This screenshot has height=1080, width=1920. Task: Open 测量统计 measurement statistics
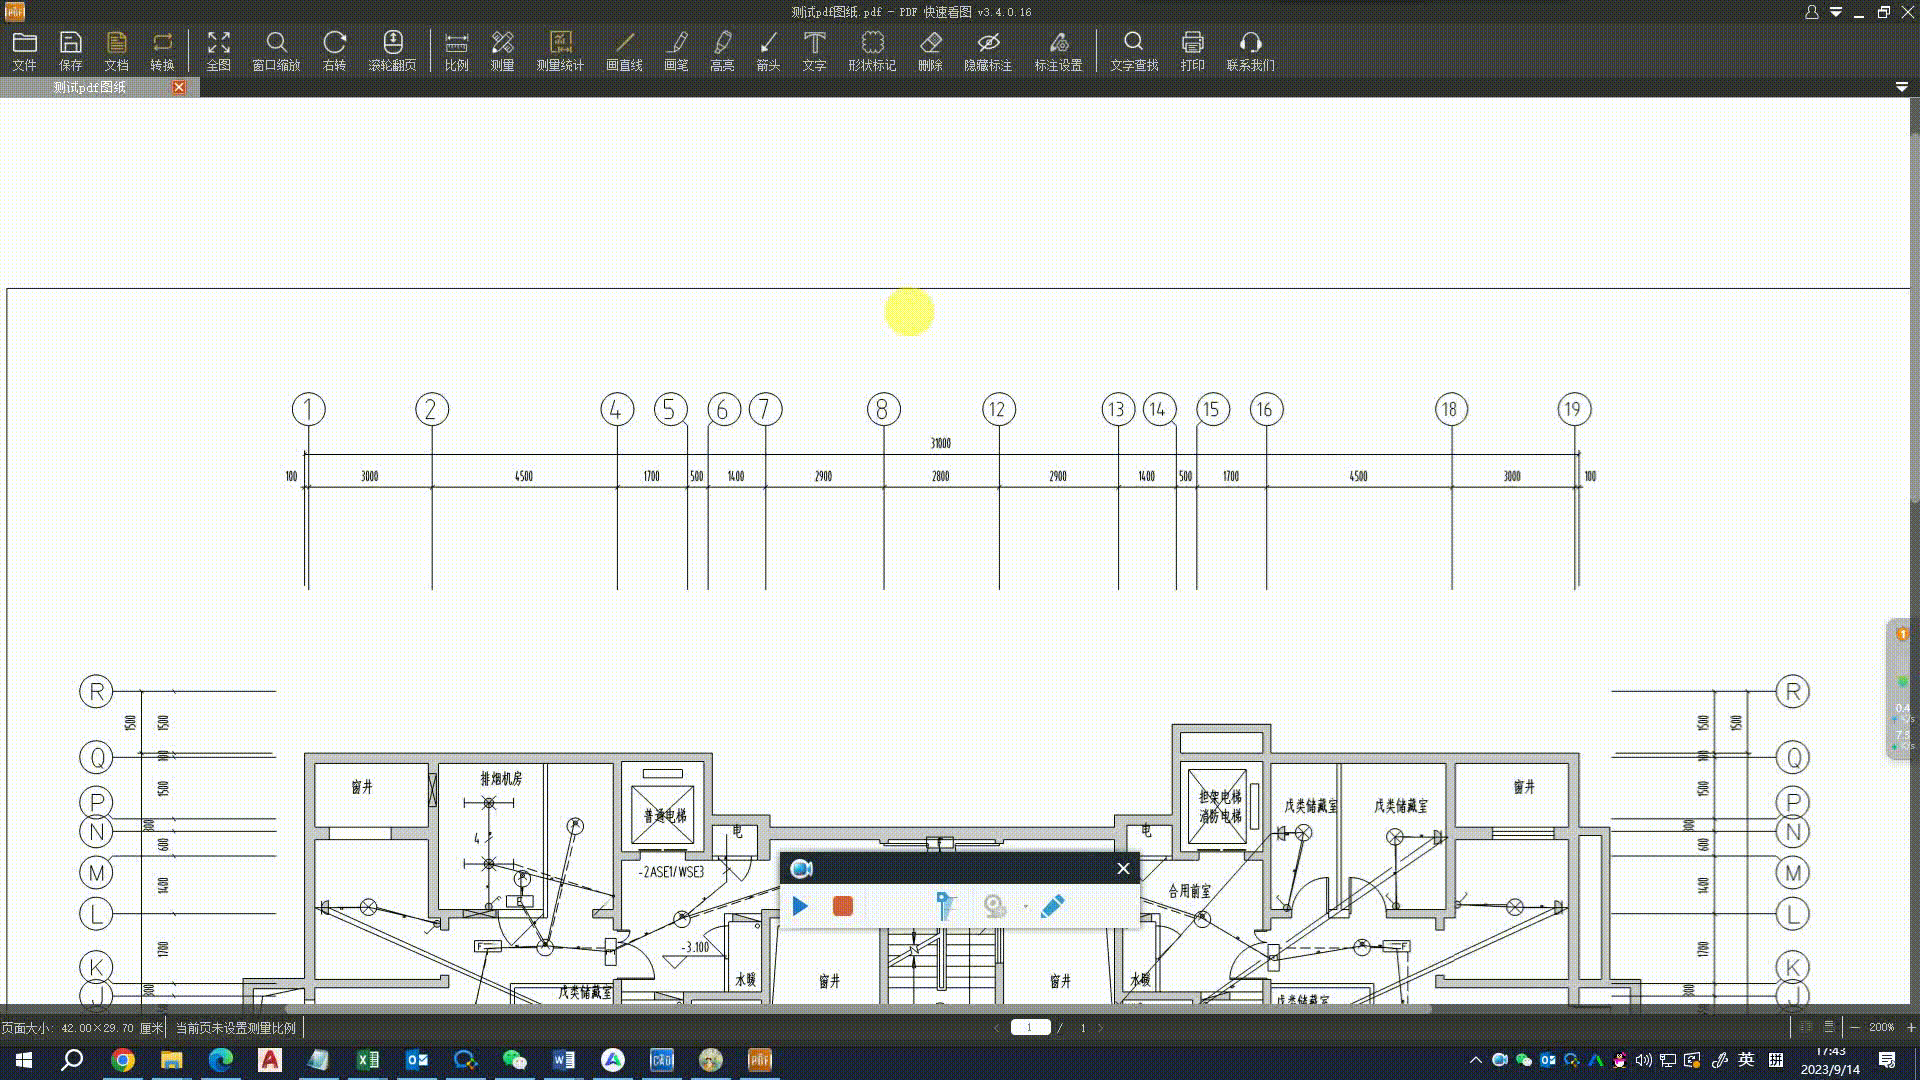tap(559, 51)
